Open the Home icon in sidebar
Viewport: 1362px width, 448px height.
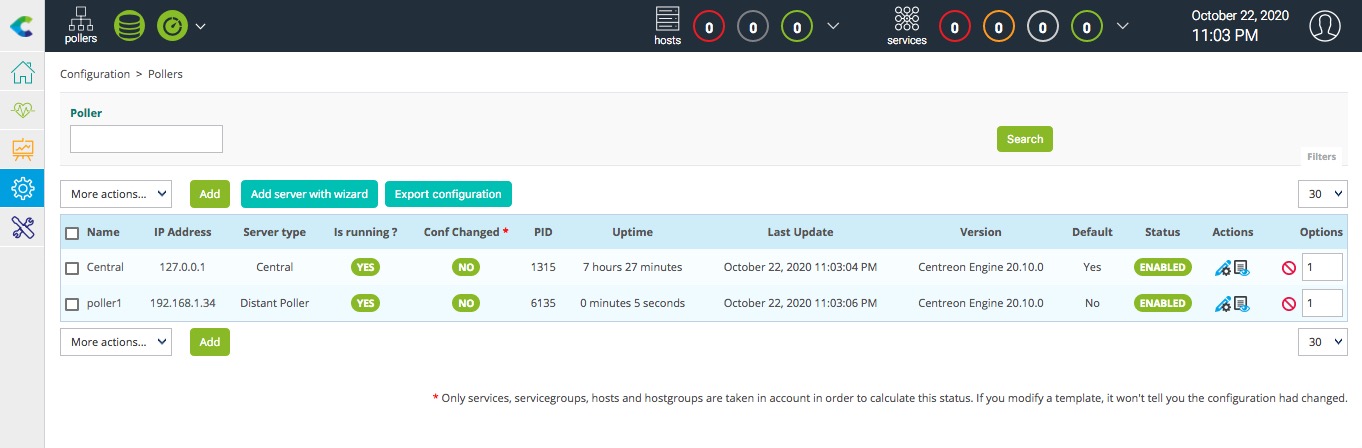22,72
